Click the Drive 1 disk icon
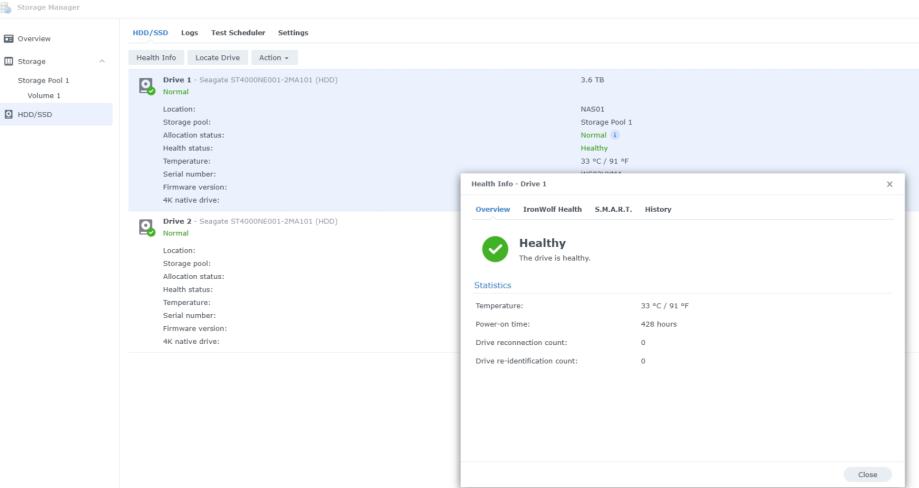This screenshot has height=488, width=919. (x=147, y=85)
